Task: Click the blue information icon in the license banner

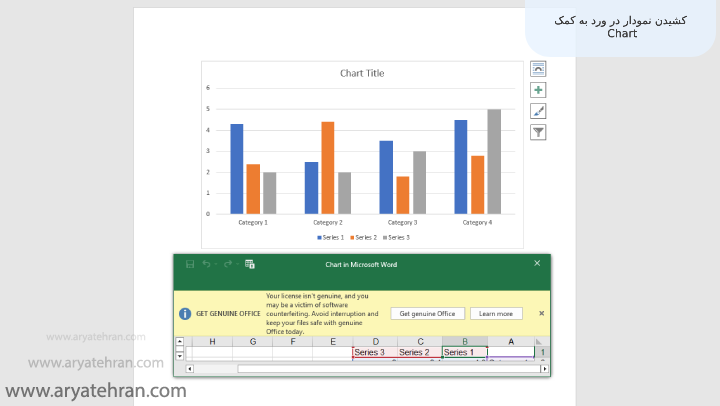Action: pyautogui.click(x=185, y=313)
